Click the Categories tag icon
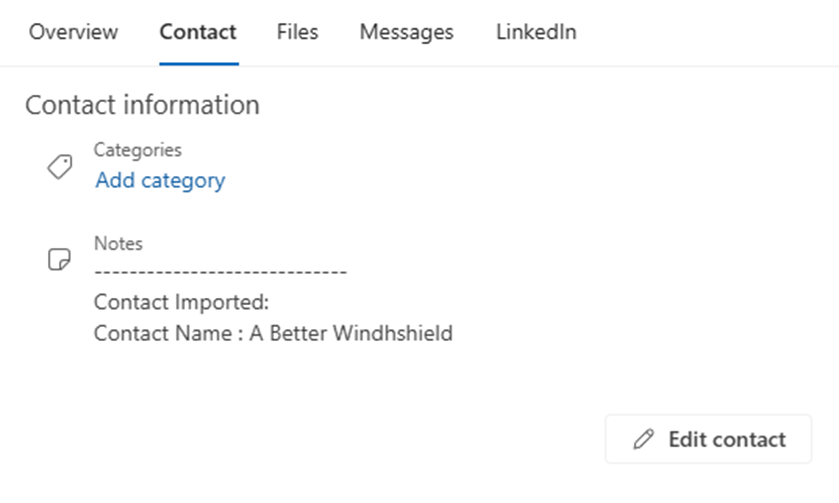The width and height of the screenshot is (839, 503). pos(60,166)
